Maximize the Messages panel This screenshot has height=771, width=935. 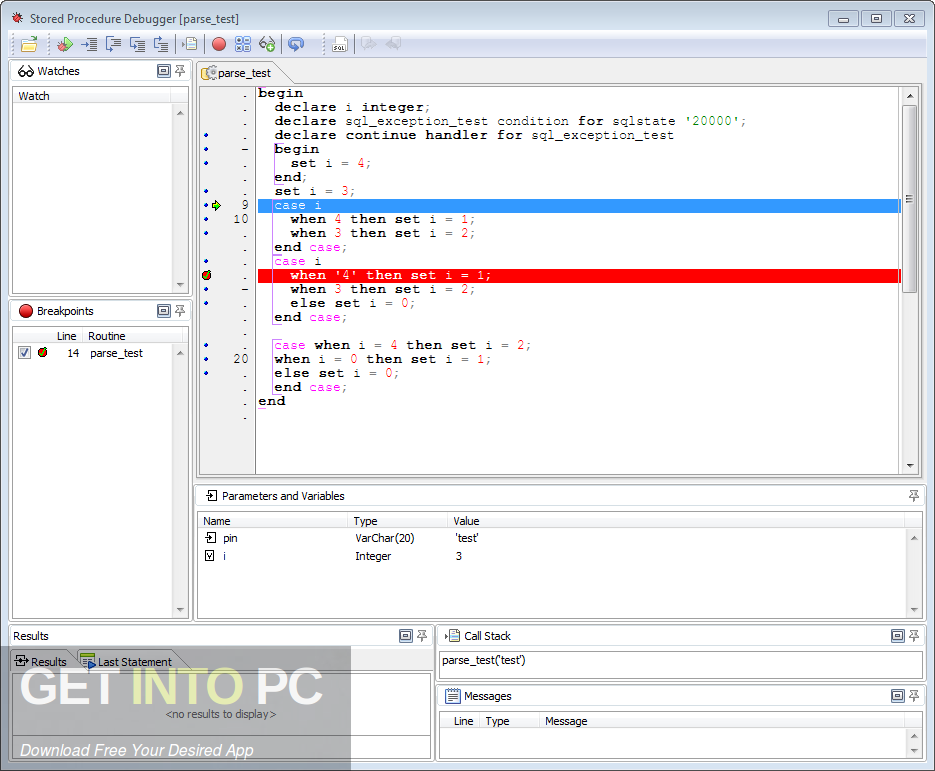(x=897, y=695)
